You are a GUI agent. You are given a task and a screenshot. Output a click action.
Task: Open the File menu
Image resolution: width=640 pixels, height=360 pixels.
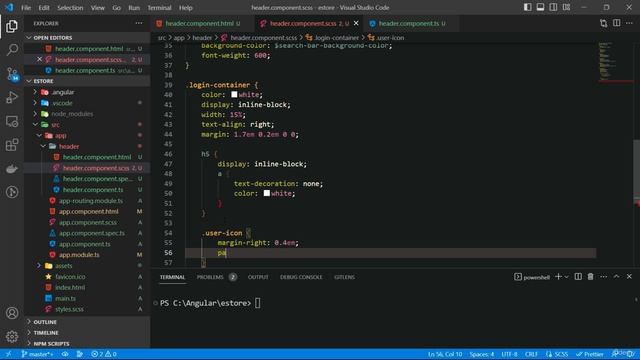[26, 7]
